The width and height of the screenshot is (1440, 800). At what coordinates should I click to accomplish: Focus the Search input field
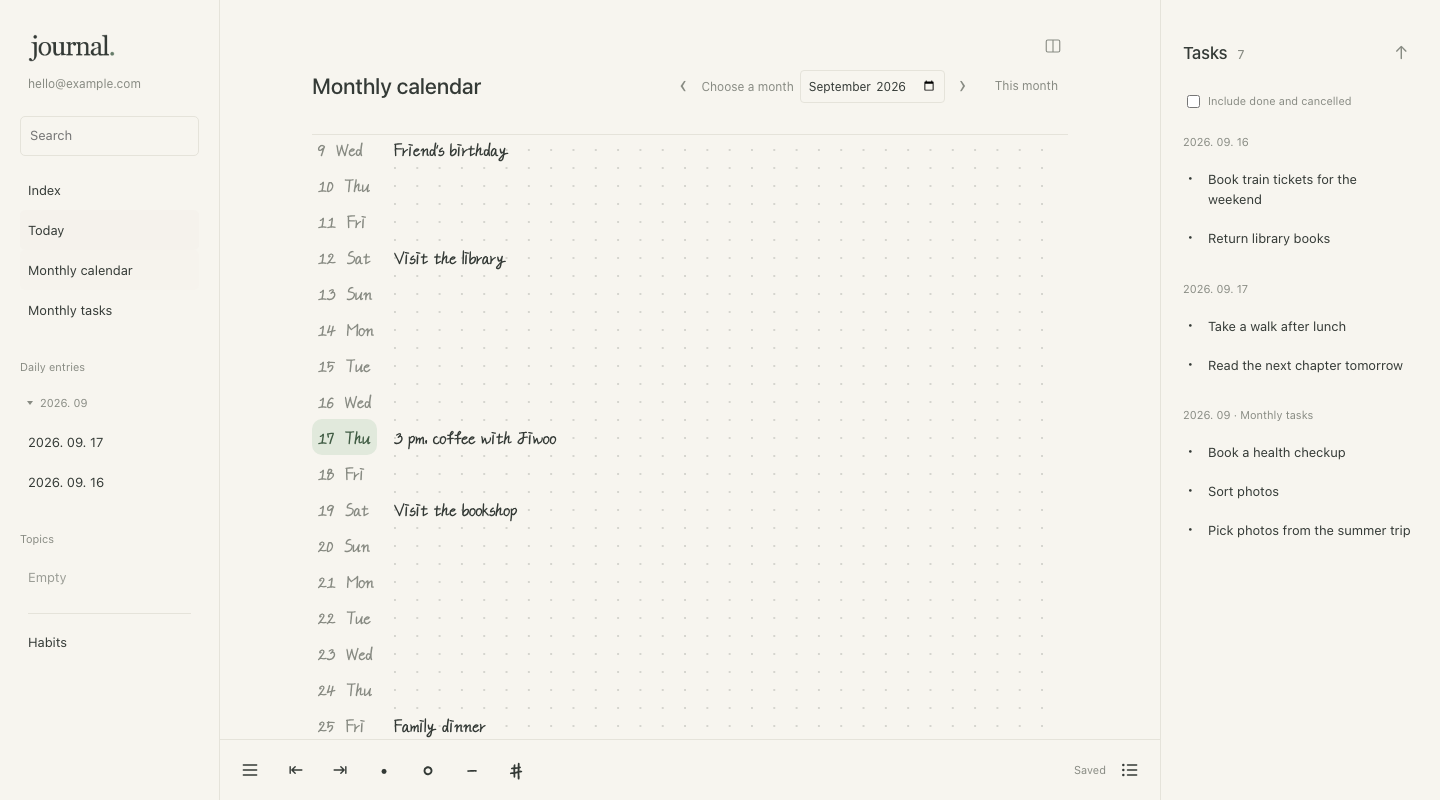pos(109,136)
